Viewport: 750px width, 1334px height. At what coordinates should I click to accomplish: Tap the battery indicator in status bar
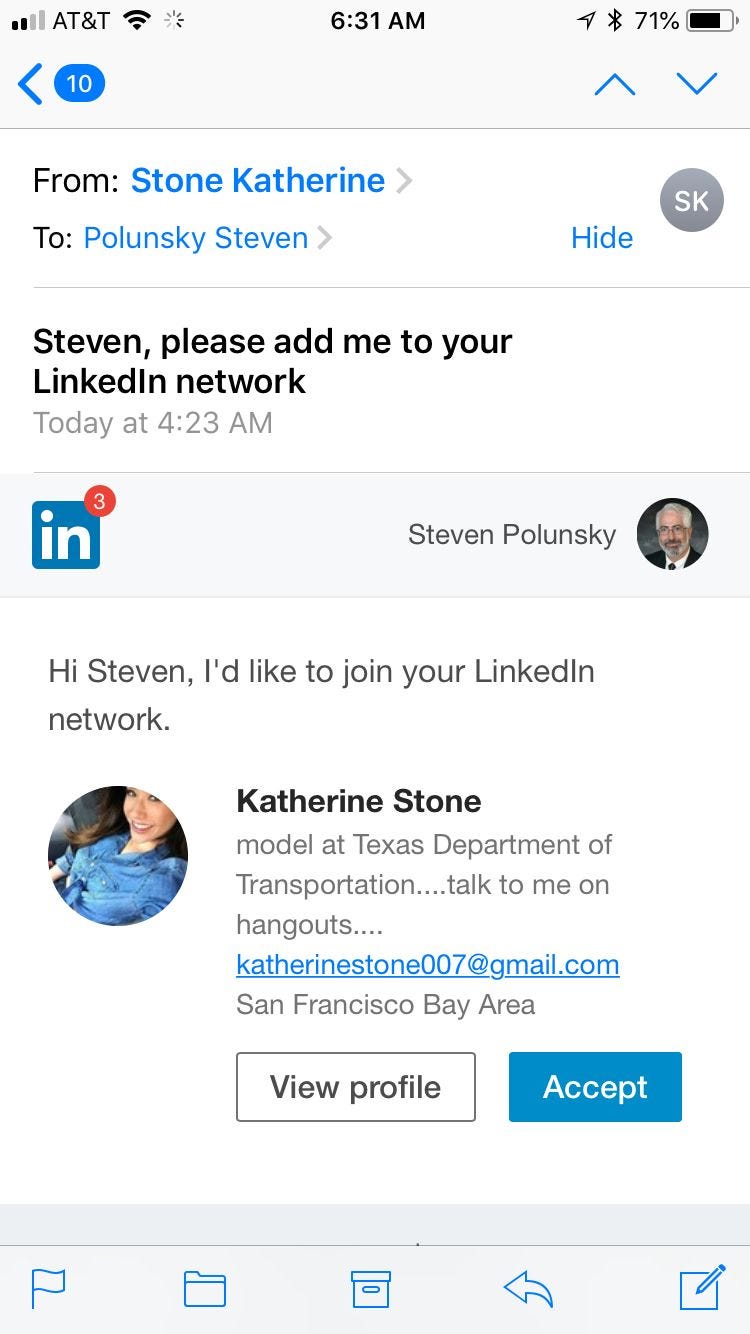[711, 21]
